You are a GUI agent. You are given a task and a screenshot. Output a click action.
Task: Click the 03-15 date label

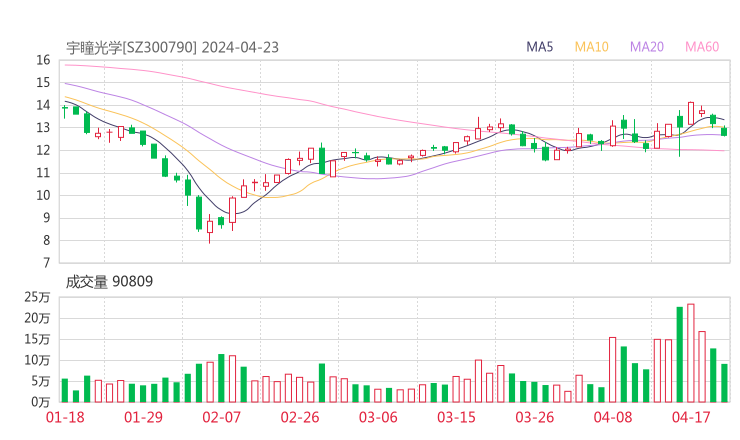pos(456,417)
